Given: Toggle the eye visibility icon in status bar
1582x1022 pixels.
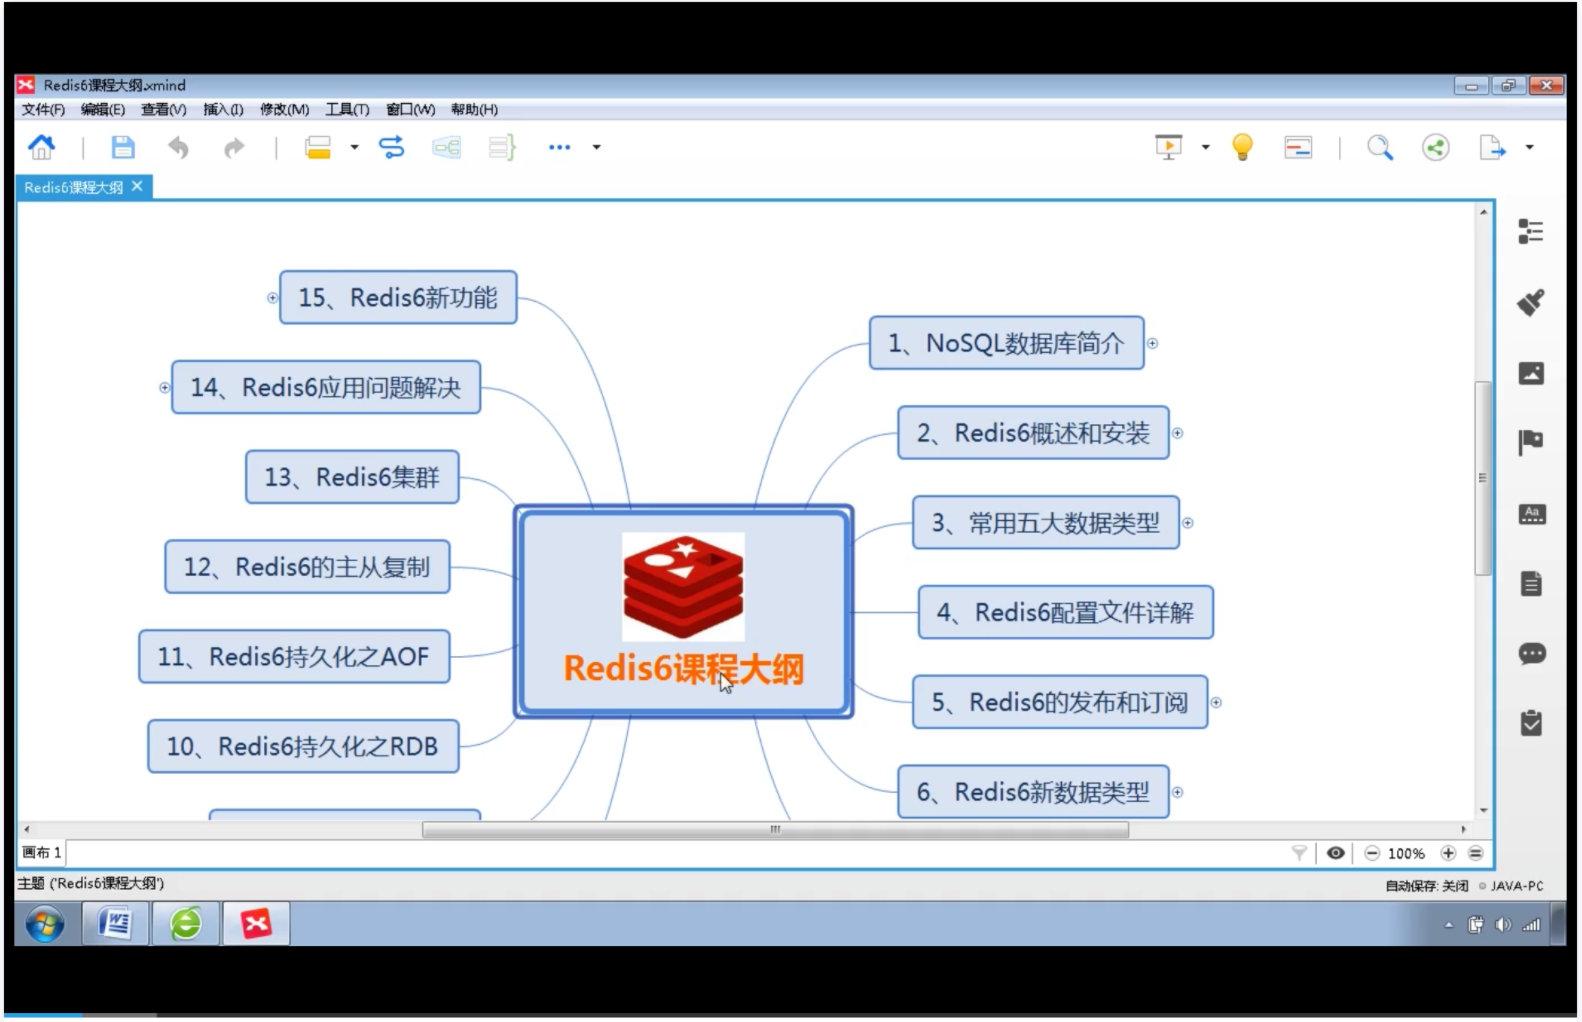Looking at the screenshot, I should tap(1335, 853).
